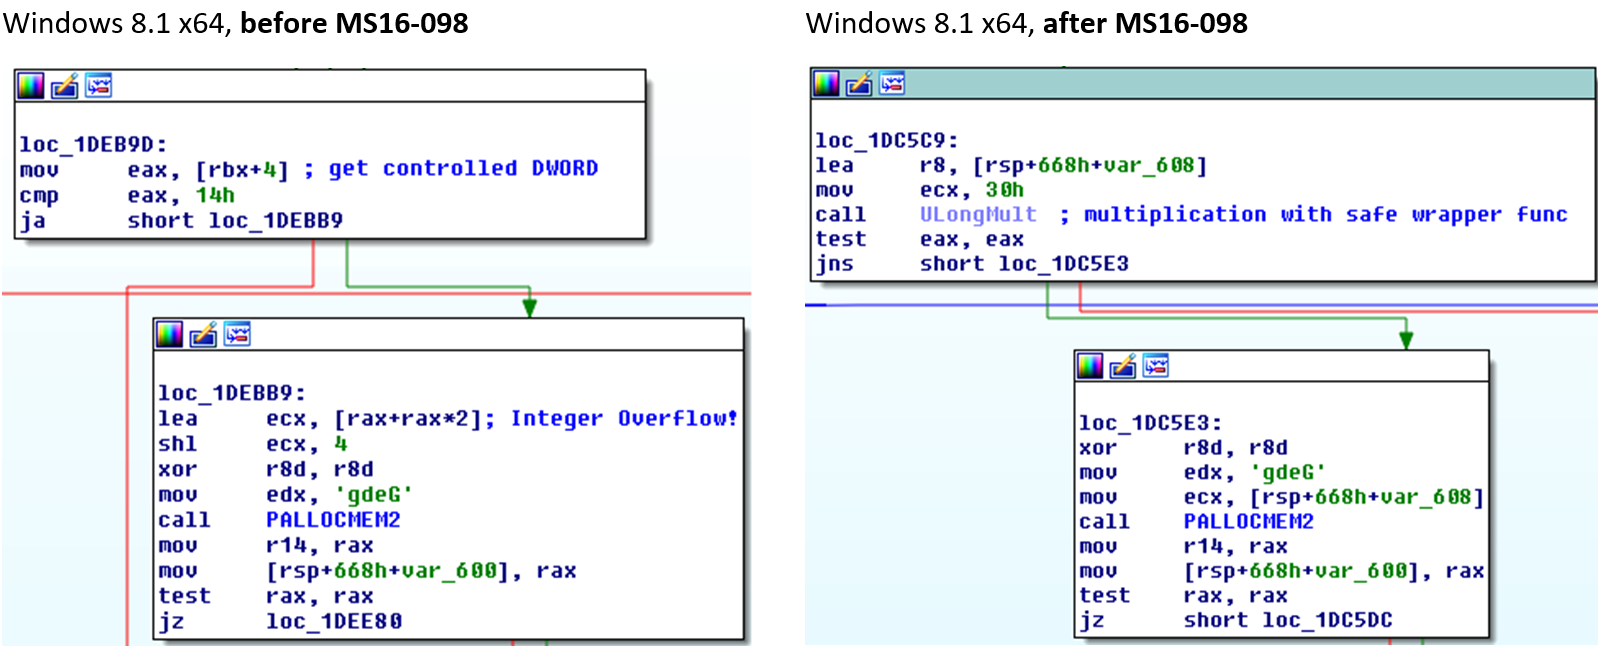
Task: Click the loc_1DC5DC jump target
Action: [x=1326, y=620]
